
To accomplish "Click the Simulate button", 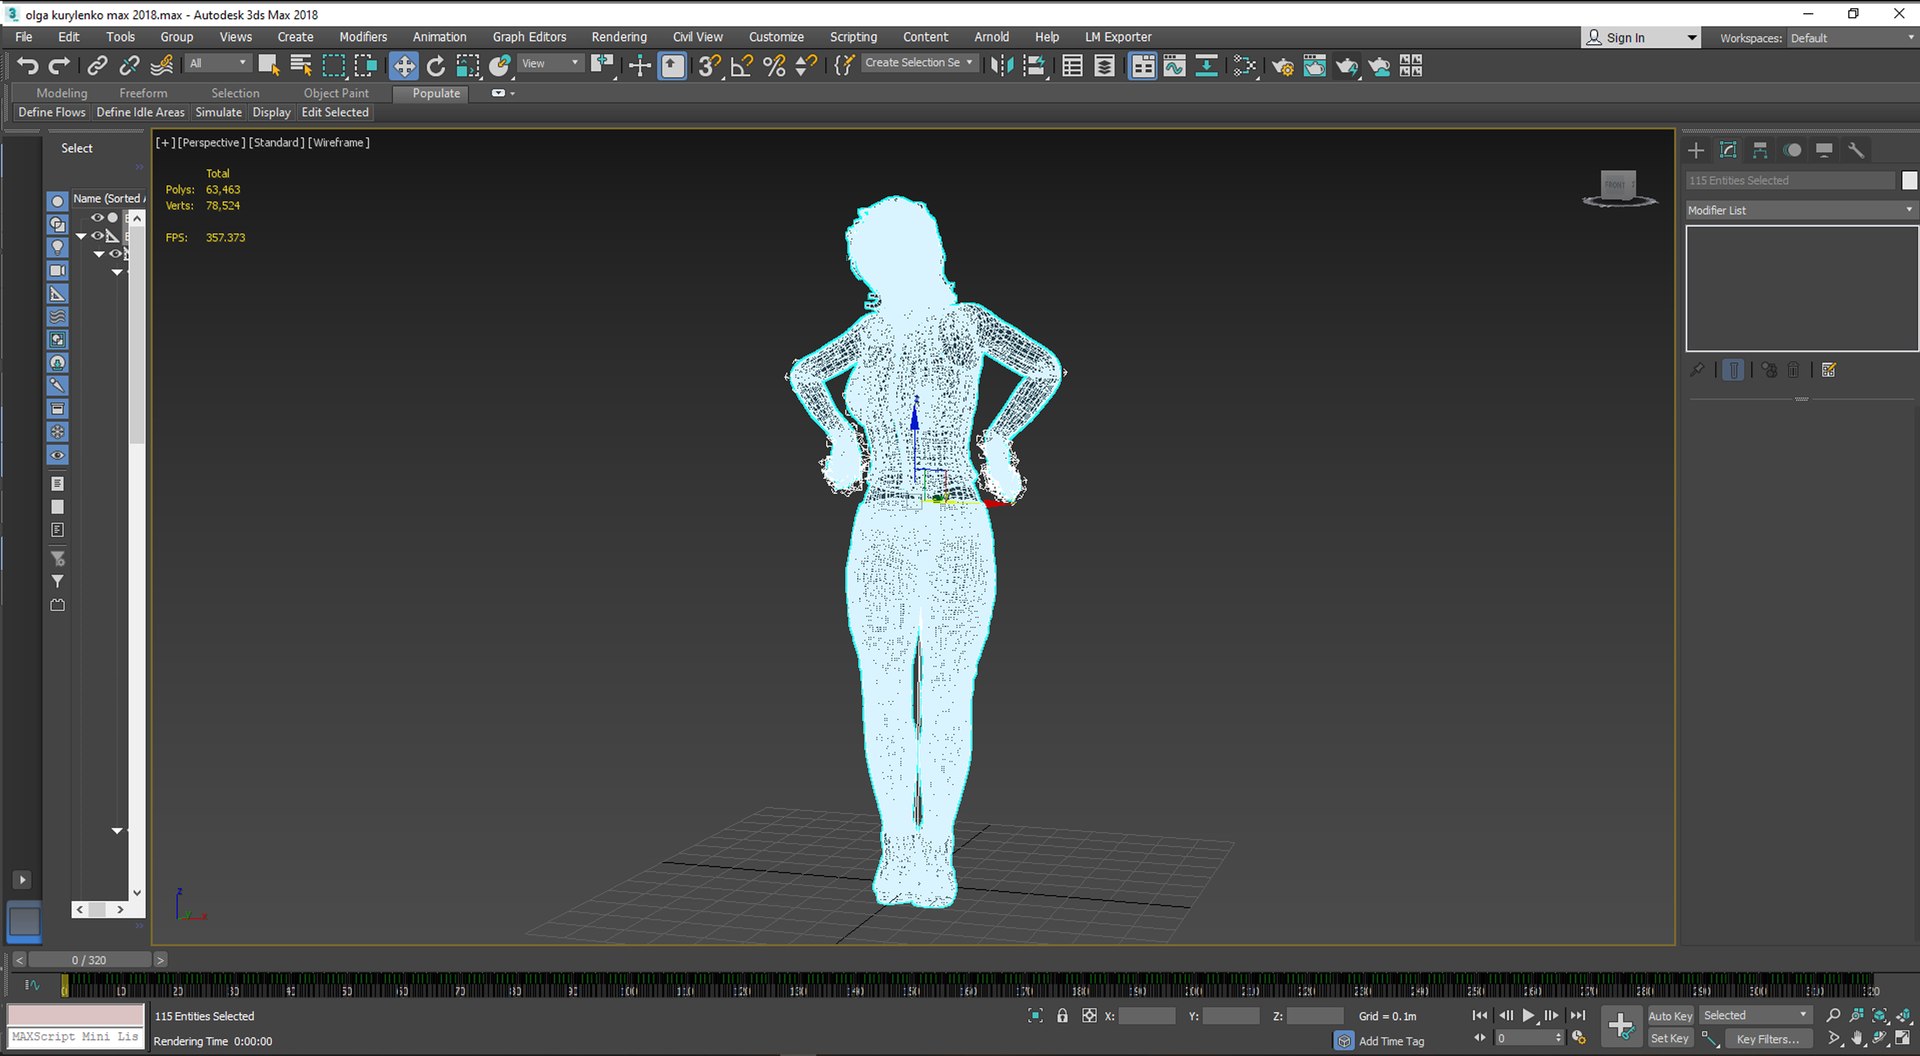I will click(218, 112).
